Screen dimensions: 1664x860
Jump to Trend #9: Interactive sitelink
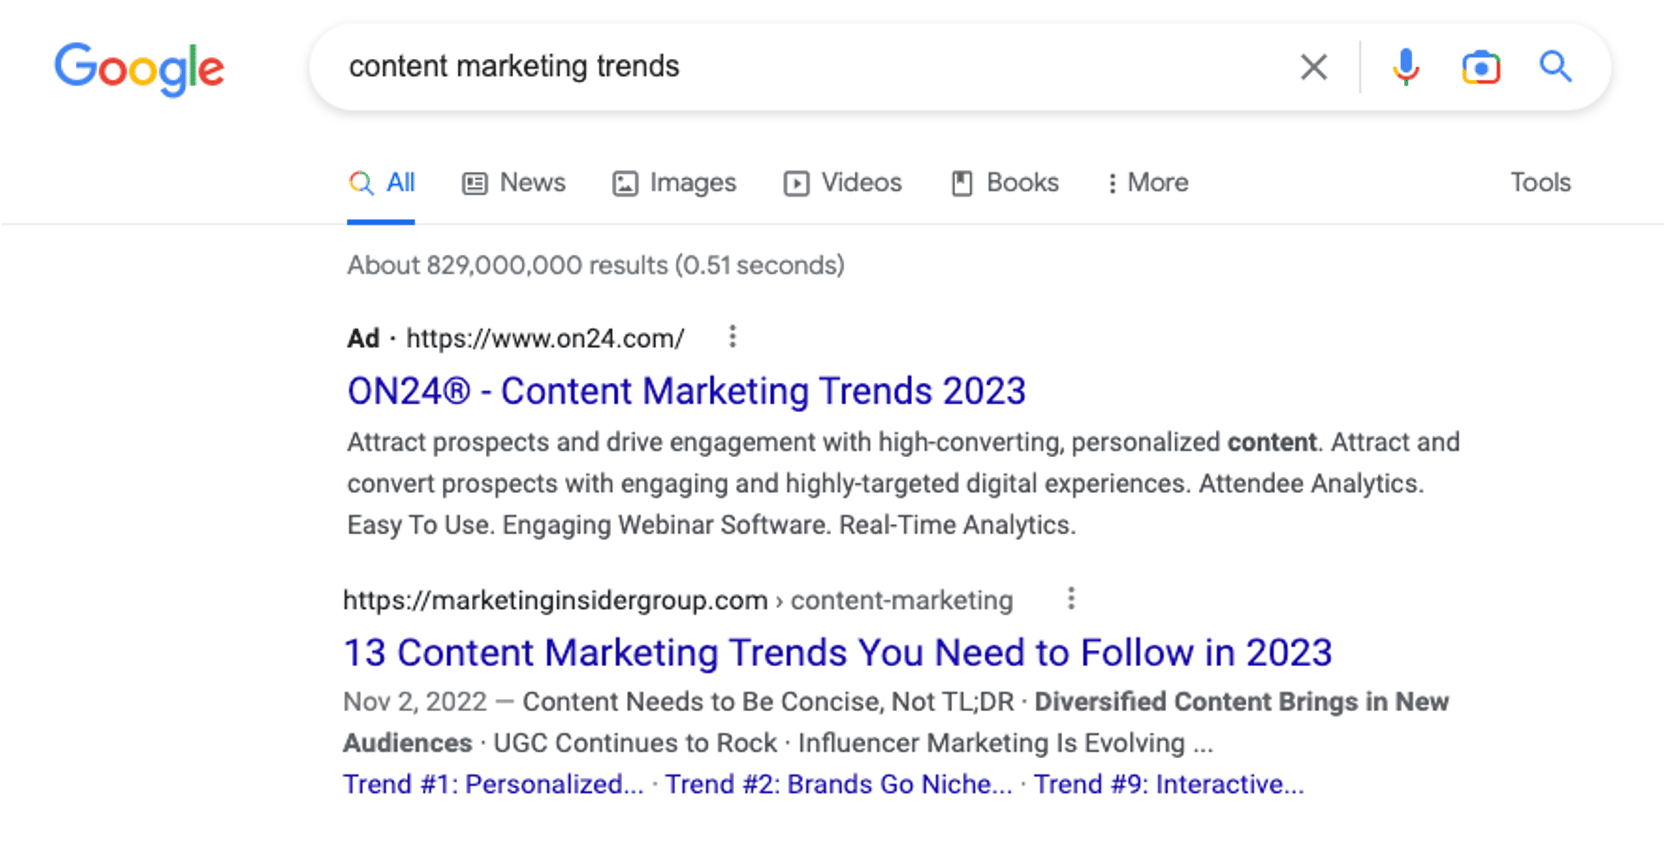[x=1169, y=785]
